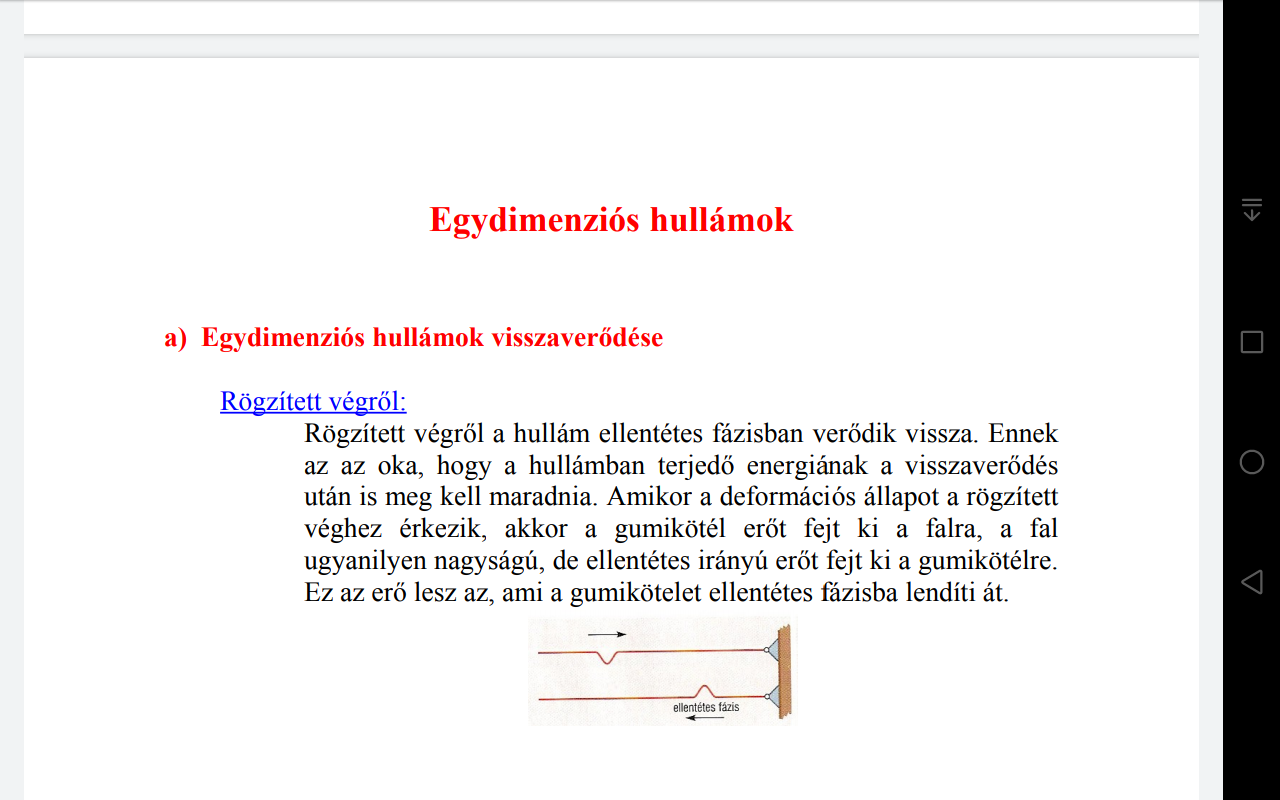The image size is (1280, 800).
Task: Click the previous page's edge at top
Action: 611,17
